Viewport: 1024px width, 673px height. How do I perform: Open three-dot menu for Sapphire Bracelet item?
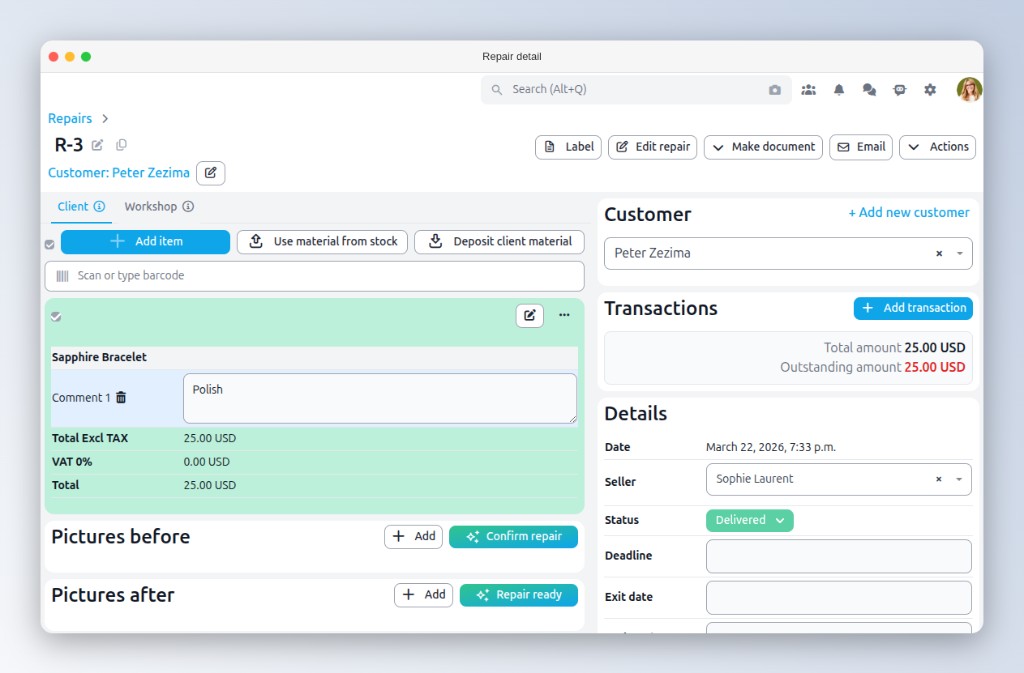tap(564, 315)
